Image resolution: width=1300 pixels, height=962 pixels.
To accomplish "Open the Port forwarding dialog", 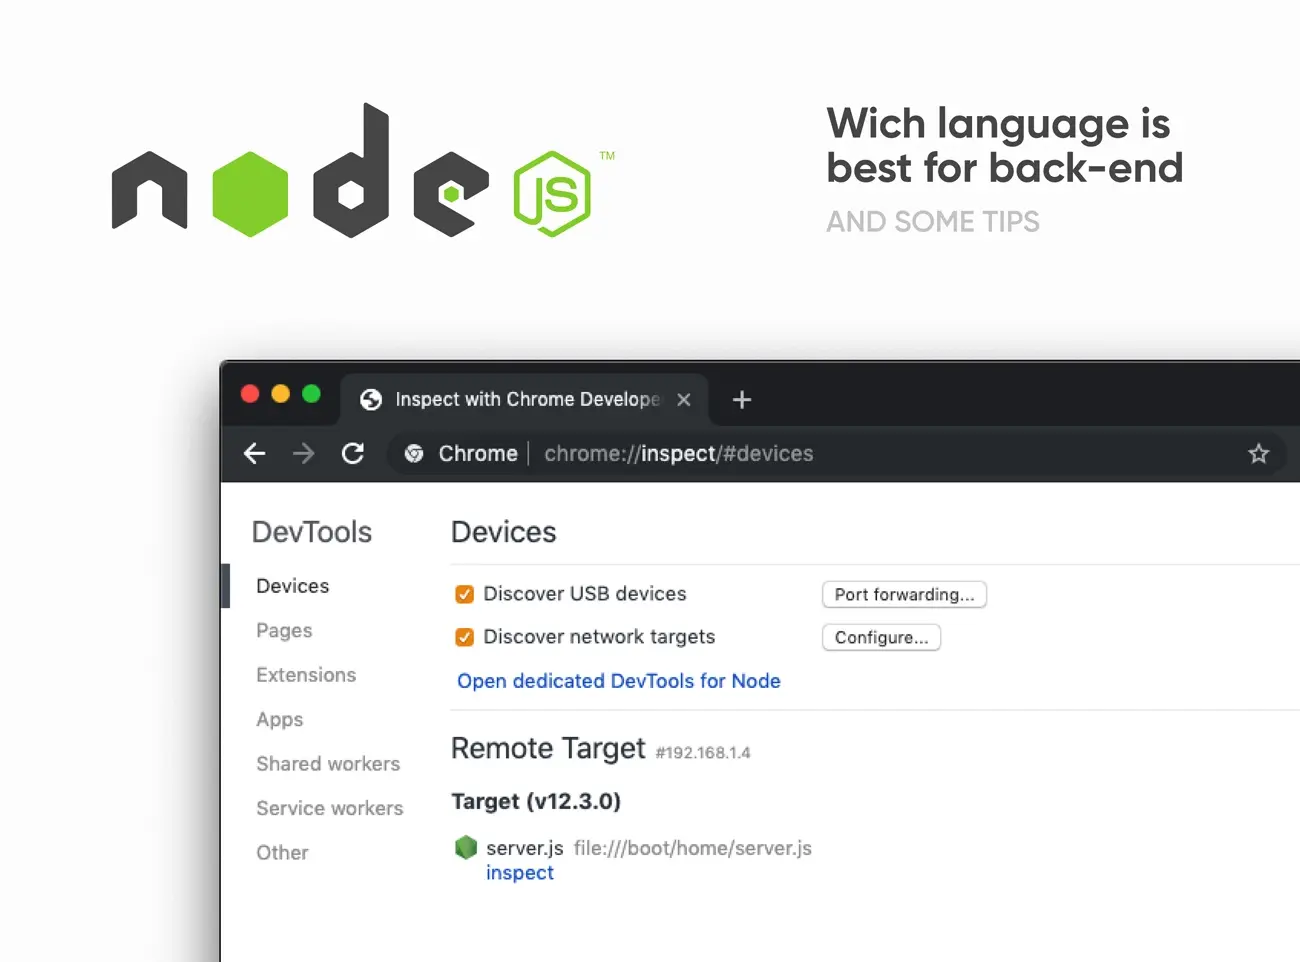I will click(903, 594).
